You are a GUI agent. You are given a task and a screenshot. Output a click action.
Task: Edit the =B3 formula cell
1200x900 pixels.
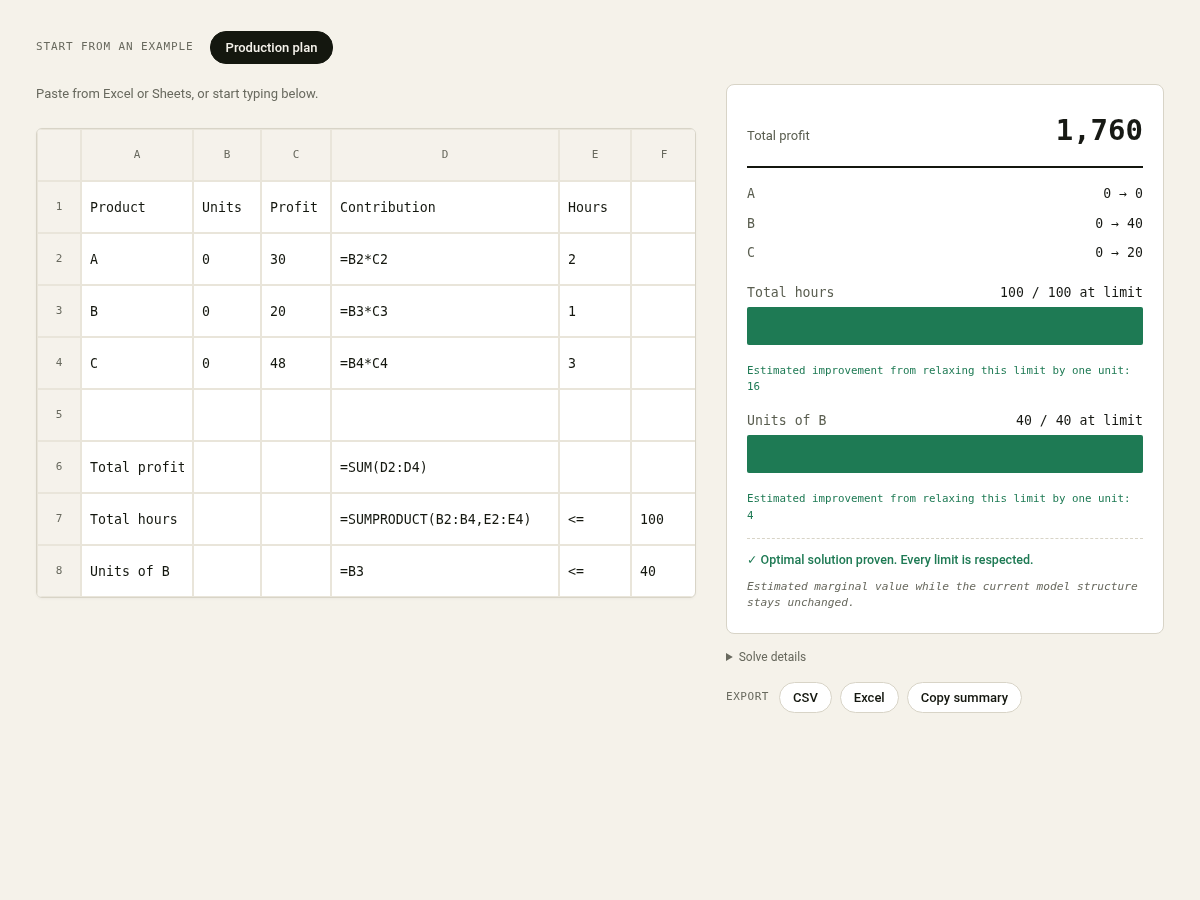(x=445, y=571)
